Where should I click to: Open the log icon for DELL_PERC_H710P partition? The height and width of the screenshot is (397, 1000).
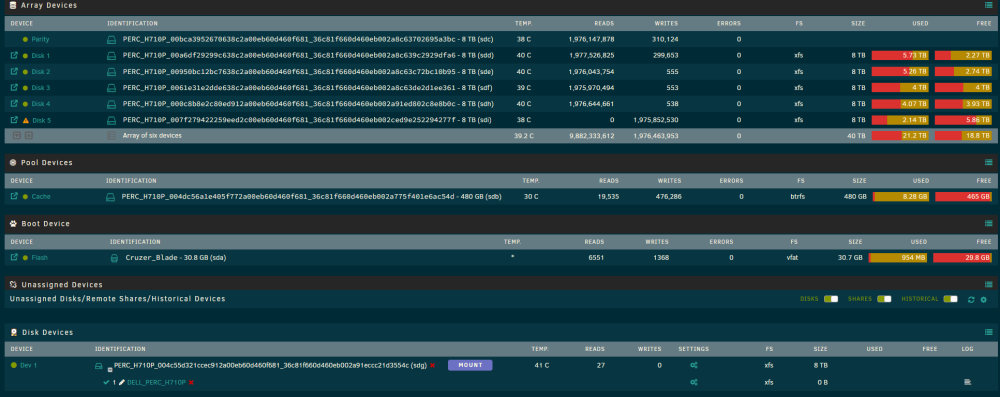pos(967,382)
